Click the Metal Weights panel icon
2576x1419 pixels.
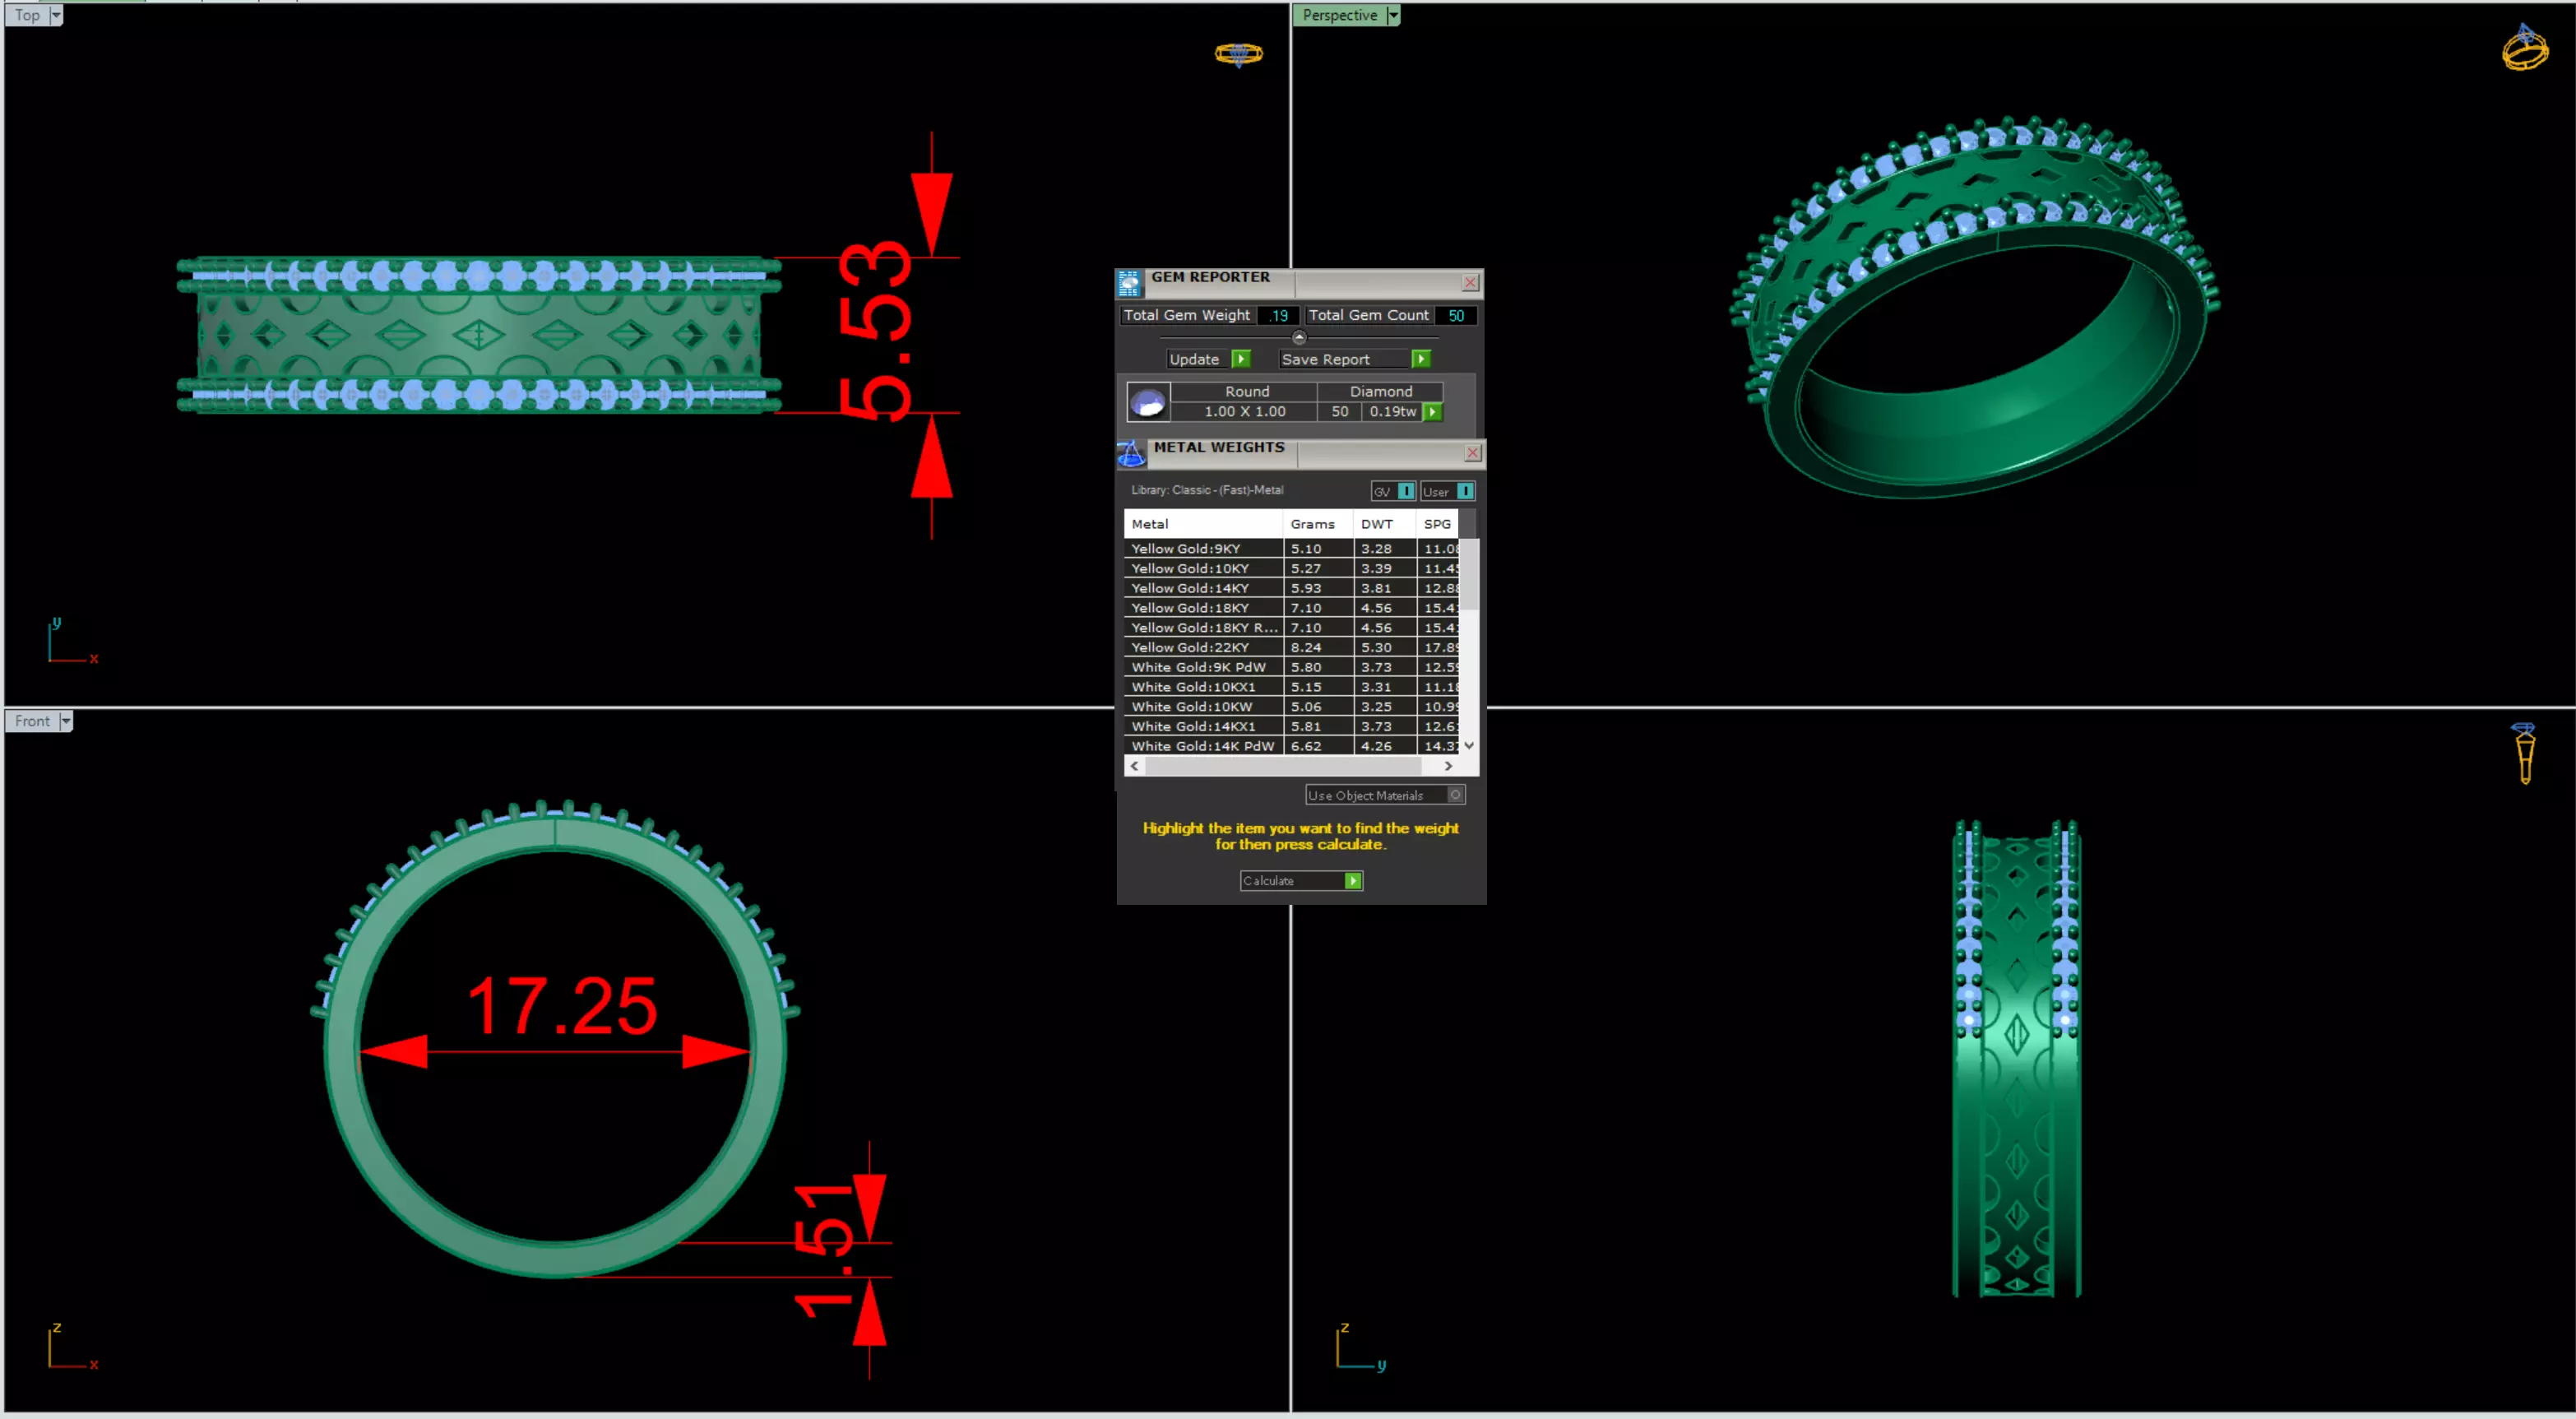click(x=1131, y=454)
